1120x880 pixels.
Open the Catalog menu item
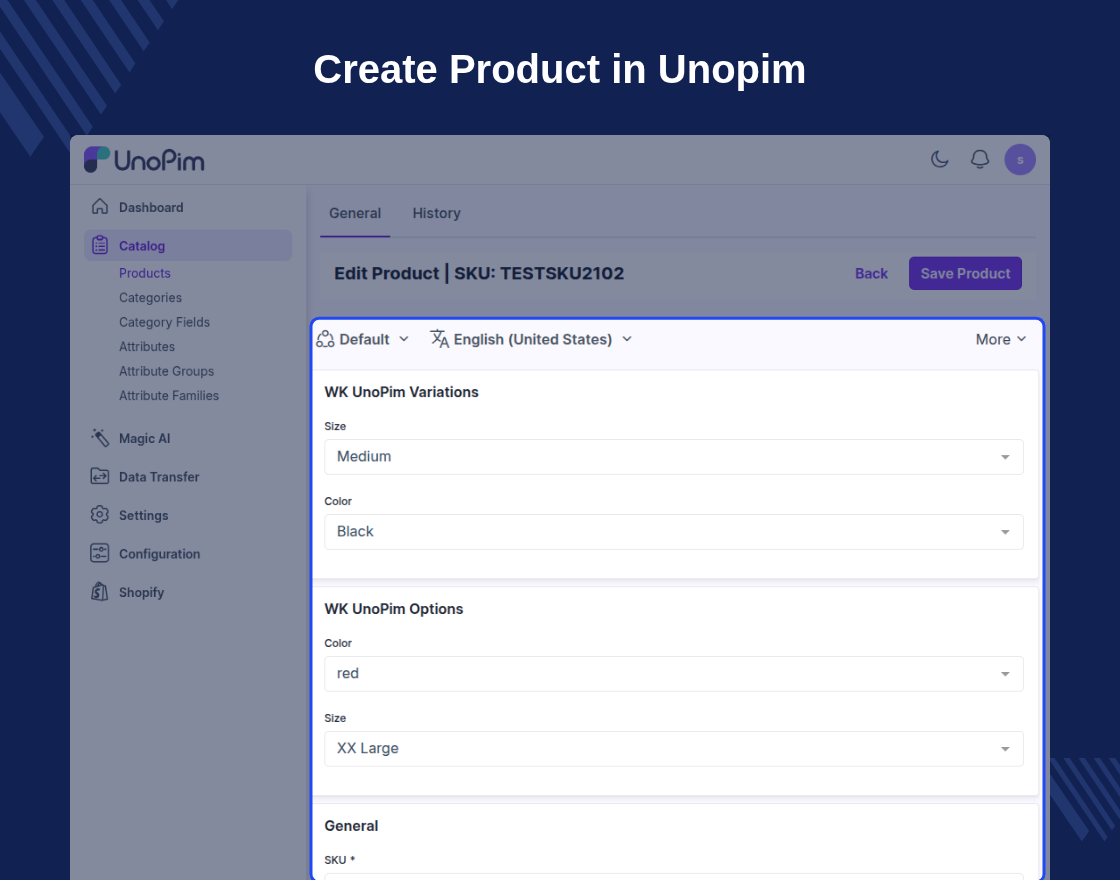tap(188, 246)
